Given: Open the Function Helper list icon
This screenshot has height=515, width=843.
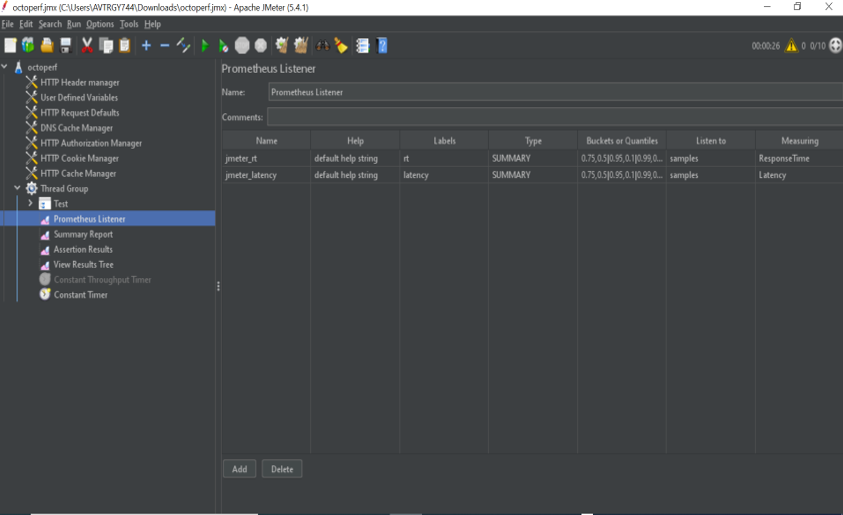Looking at the screenshot, I should 363,46.
